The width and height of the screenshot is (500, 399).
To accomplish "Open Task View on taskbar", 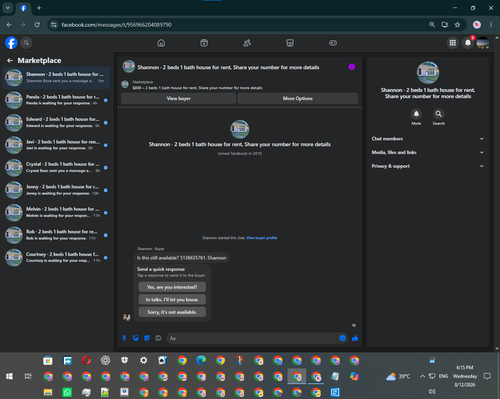I will [28, 376].
